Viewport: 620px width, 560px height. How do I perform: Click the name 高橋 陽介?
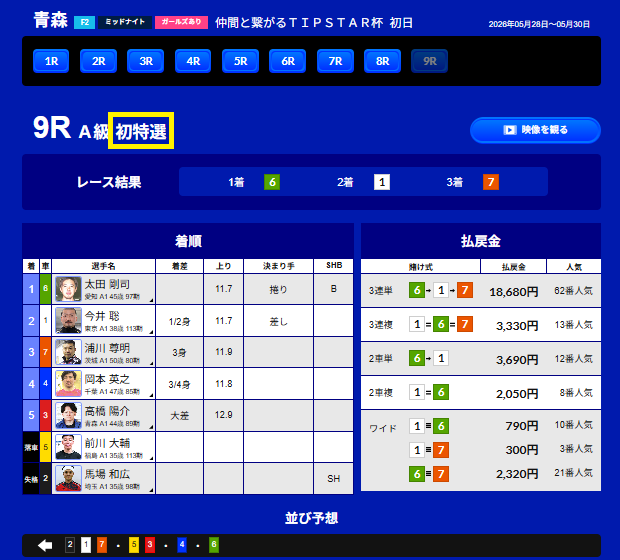[107, 411]
